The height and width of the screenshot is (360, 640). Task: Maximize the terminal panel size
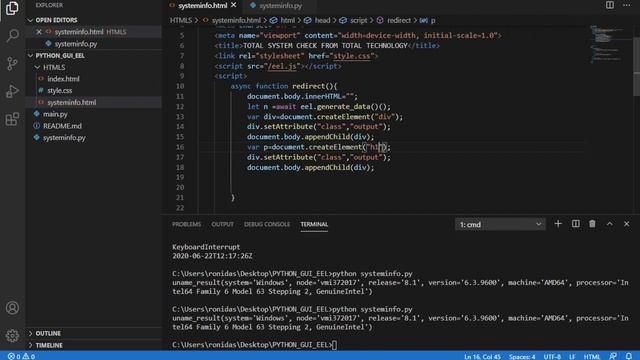(x=609, y=224)
